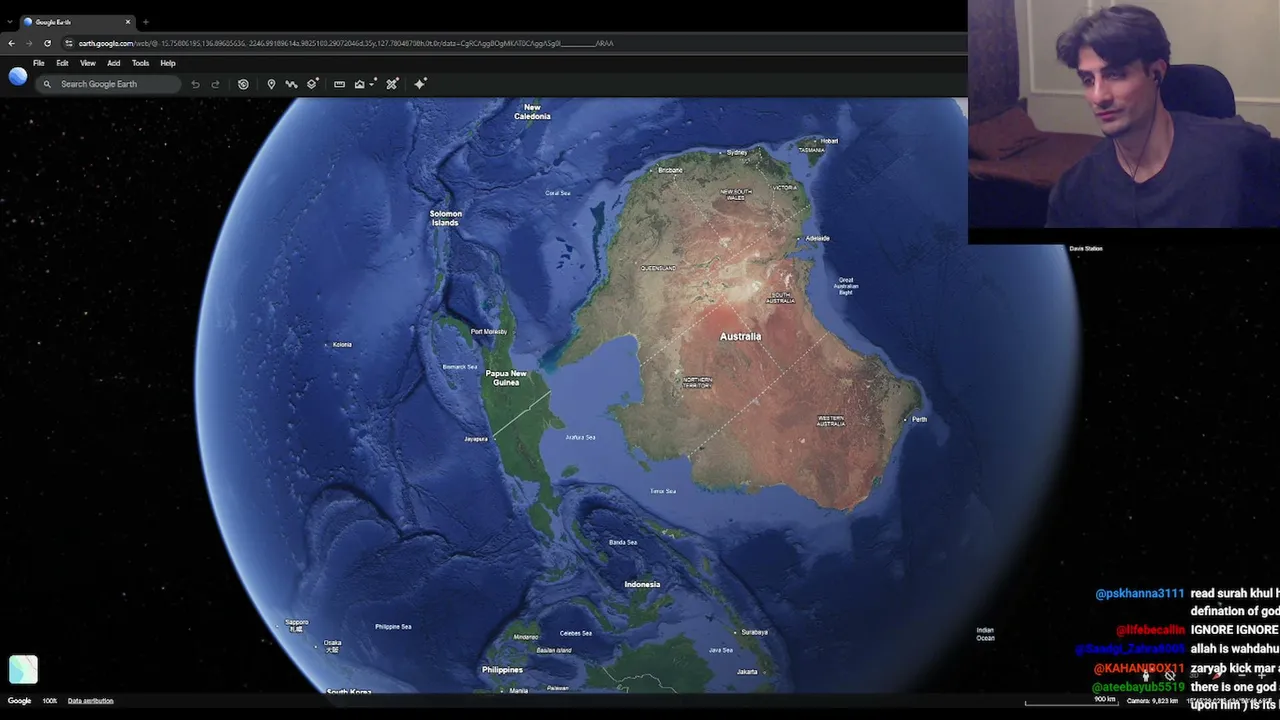
Task: Open the Data attribution link
Action: pyautogui.click(x=90, y=701)
